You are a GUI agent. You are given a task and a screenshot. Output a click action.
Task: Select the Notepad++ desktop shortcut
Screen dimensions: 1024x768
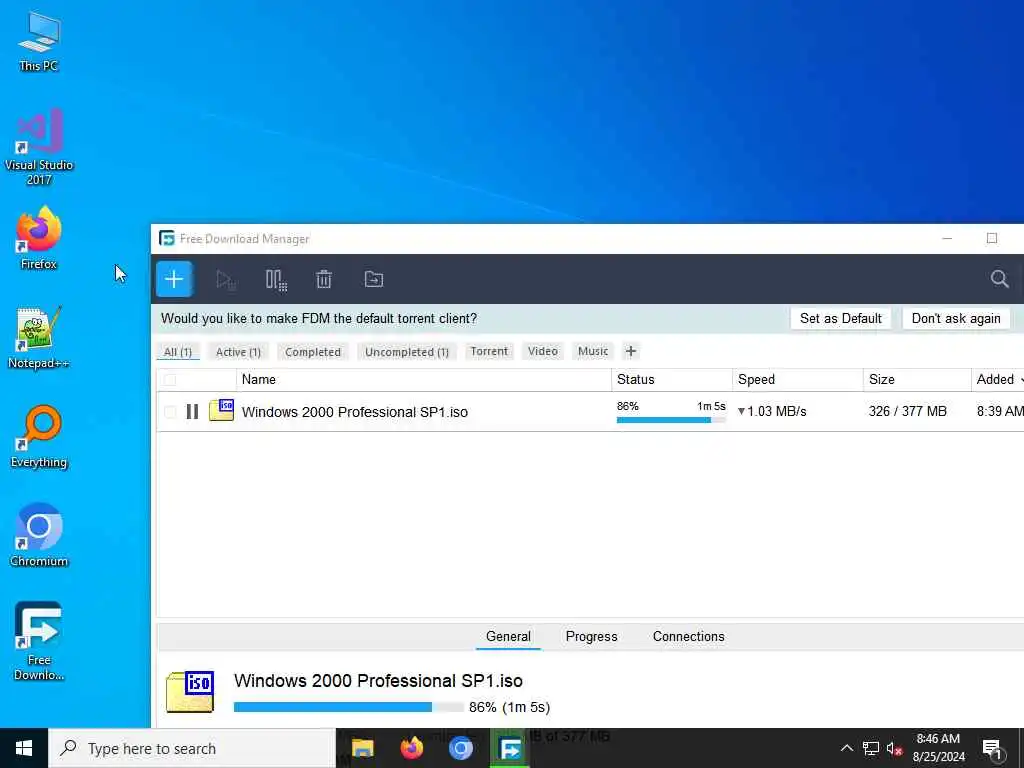[x=39, y=338]
